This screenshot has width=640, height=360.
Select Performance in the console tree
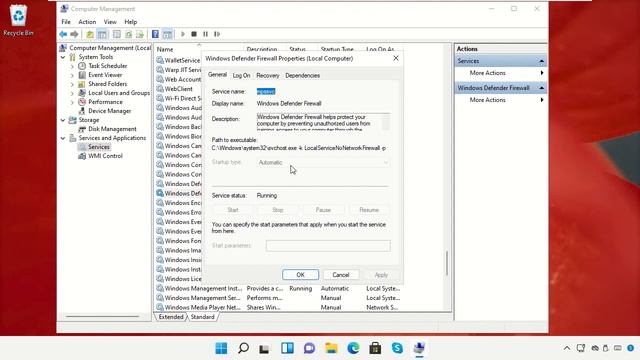tap(105, 102)
